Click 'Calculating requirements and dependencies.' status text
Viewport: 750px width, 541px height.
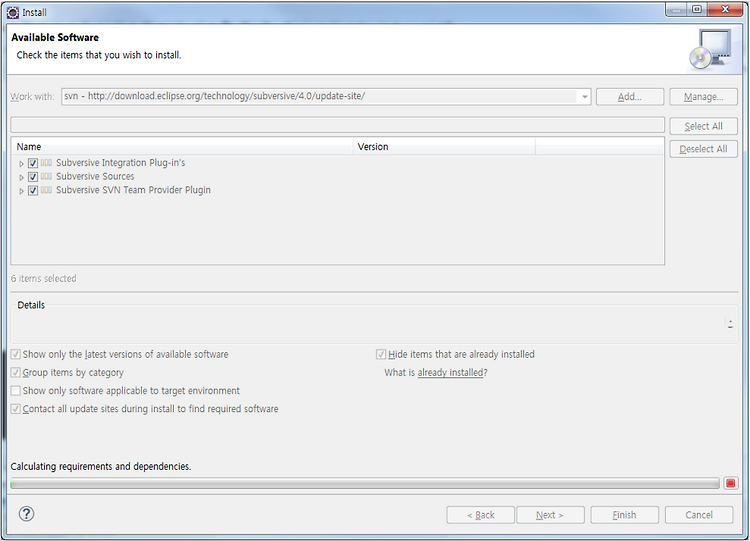click(x=100, y=466)
